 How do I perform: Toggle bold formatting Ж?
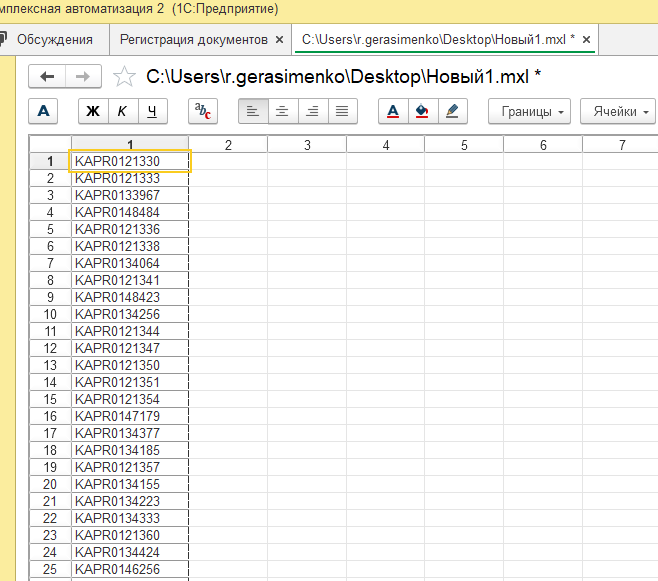coord(93,111)
